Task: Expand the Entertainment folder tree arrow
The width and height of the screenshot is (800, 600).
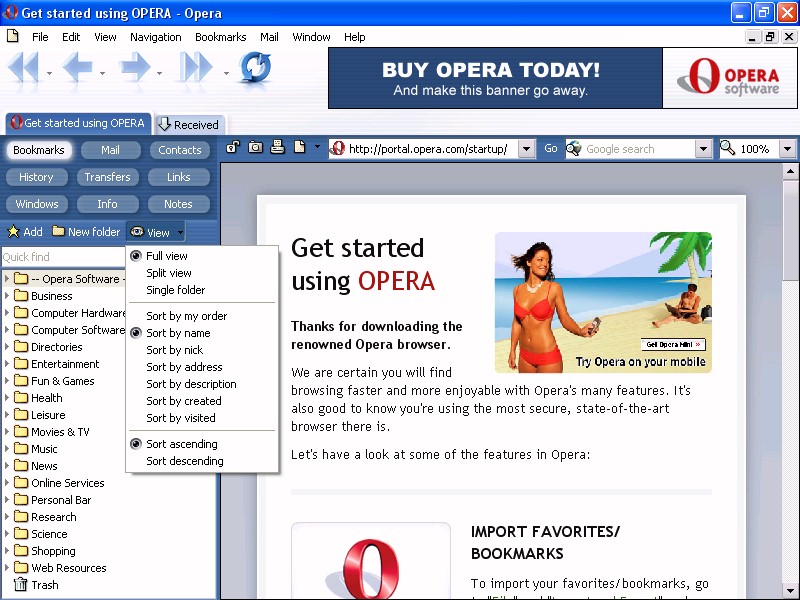Action: [7, 364]
